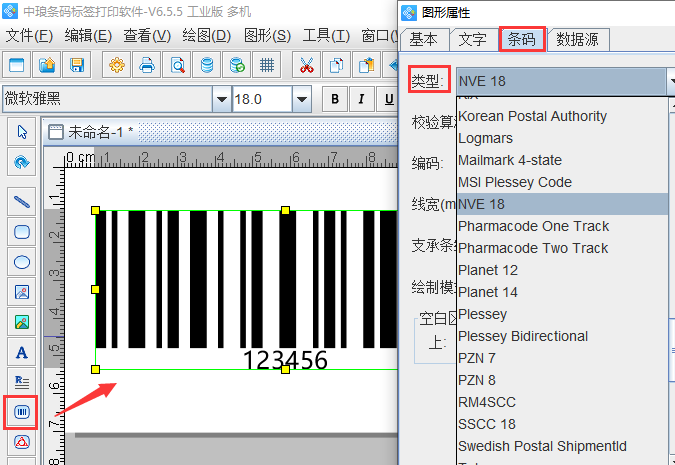
Task: Select the ellipse drawing tool
Action: point(22,262)
